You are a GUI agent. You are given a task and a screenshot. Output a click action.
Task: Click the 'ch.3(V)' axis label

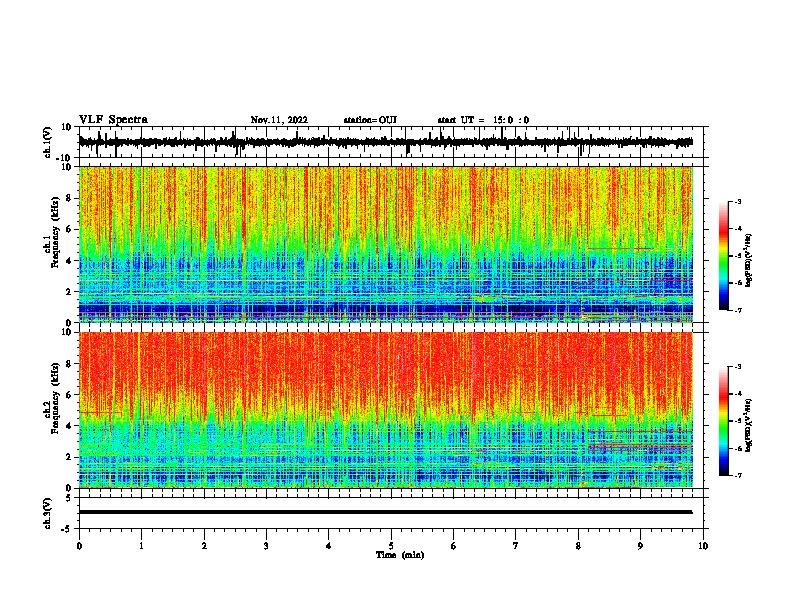[x=48, y=513]
